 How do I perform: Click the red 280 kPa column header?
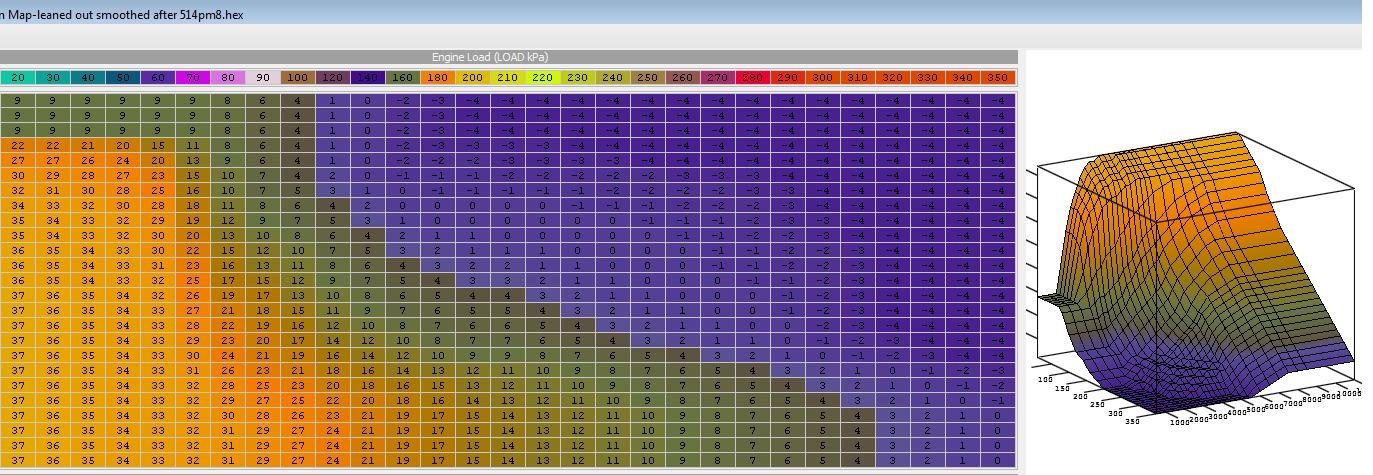[752, 77]
